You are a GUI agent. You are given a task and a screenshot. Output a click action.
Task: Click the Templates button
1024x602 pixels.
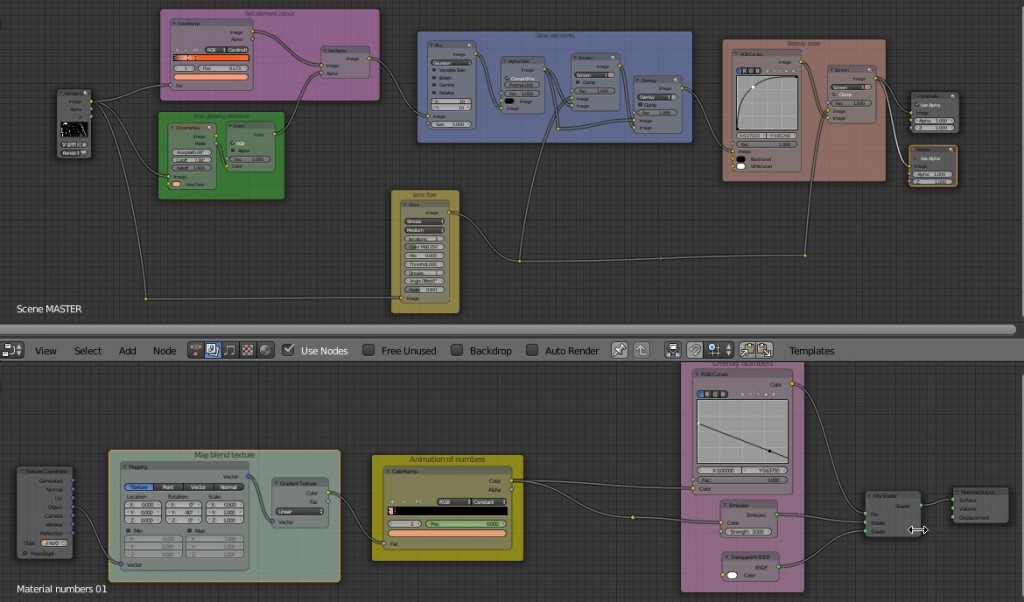point(811,351)
